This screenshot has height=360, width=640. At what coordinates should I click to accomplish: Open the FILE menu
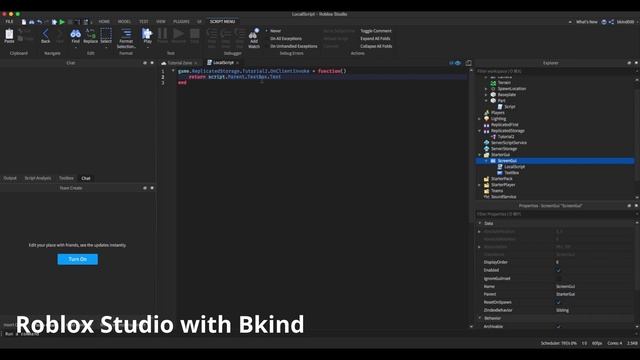(x=9, y=22)
